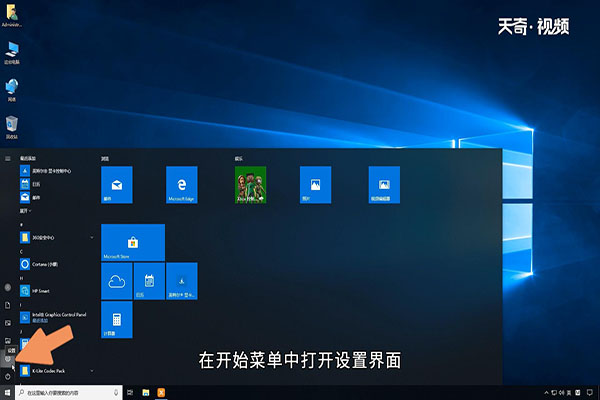
Task: Open the Video Editor tile
Action: (x=384, y=184)
